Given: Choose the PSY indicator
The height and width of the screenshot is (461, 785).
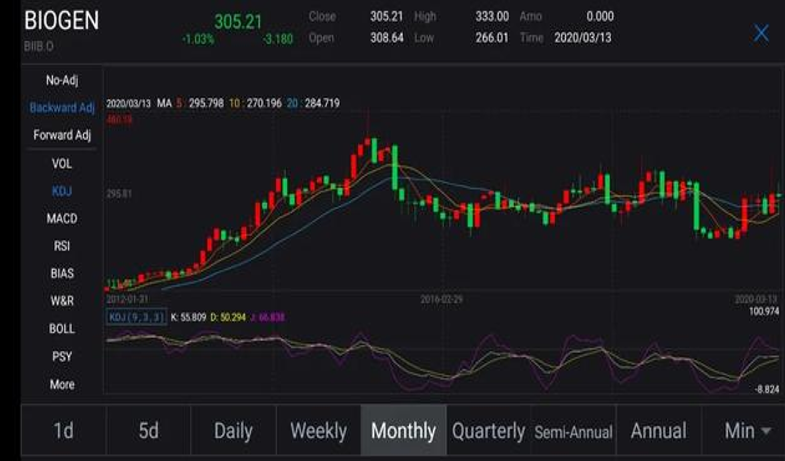Looking at the screenshot, I should point(62,356).
